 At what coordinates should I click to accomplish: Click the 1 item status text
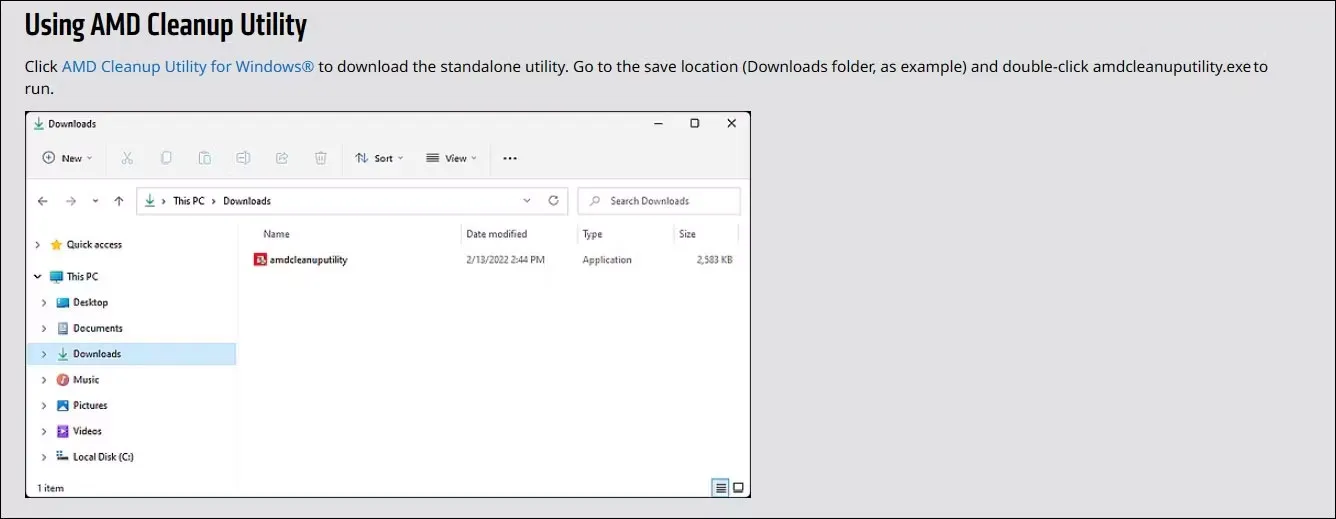click(x=49, y=489)
